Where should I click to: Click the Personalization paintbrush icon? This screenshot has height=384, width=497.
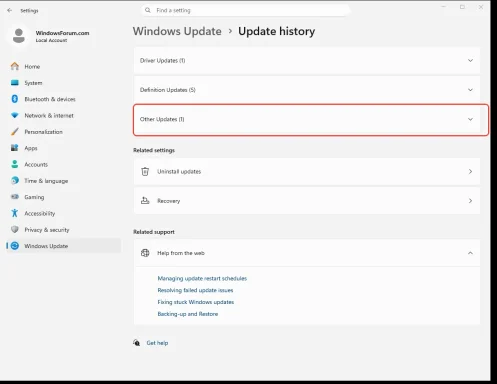[x=15, y=132]
